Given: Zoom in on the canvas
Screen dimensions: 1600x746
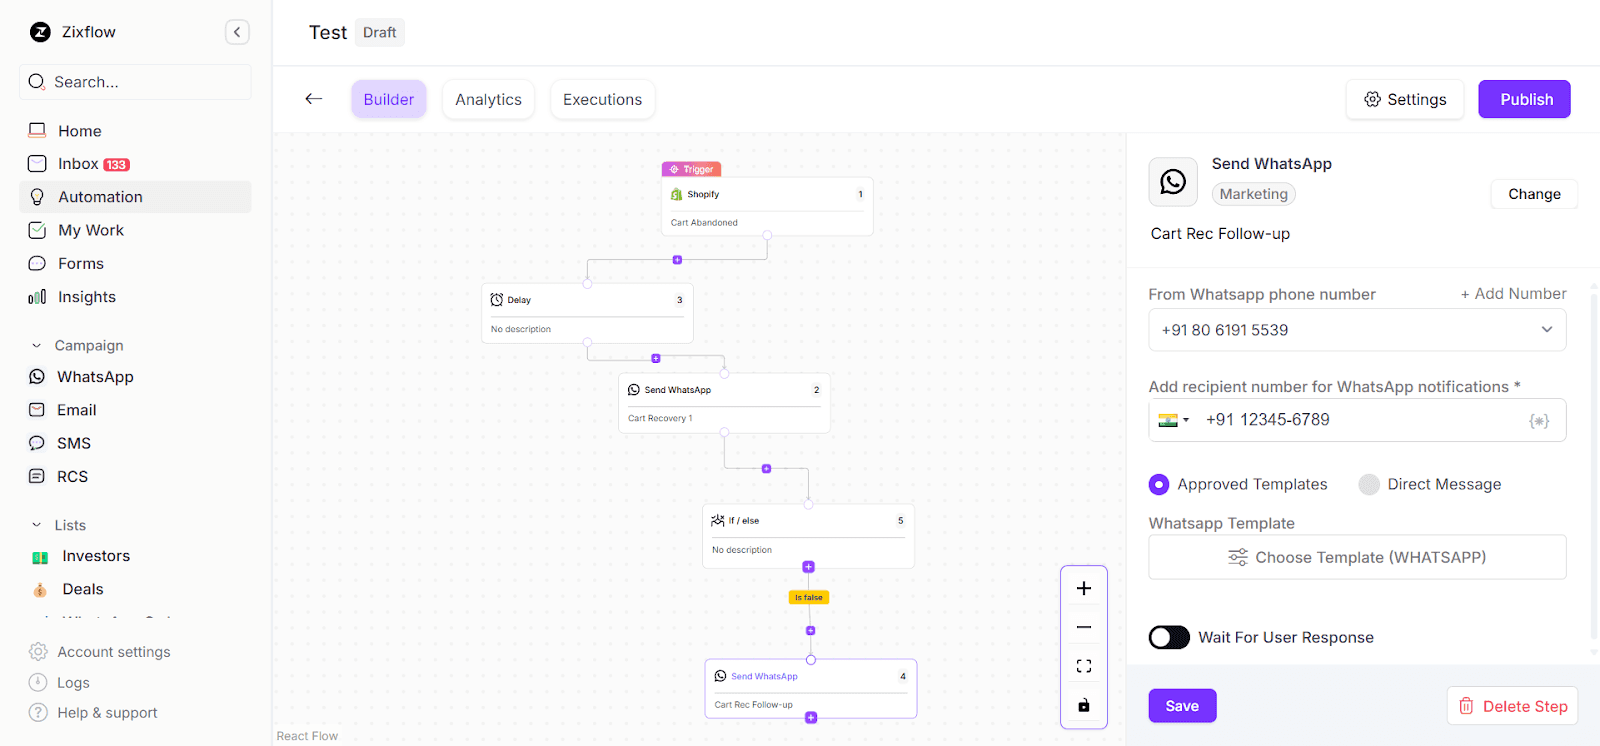Looking at the screenshot, I should [1084, 589].
